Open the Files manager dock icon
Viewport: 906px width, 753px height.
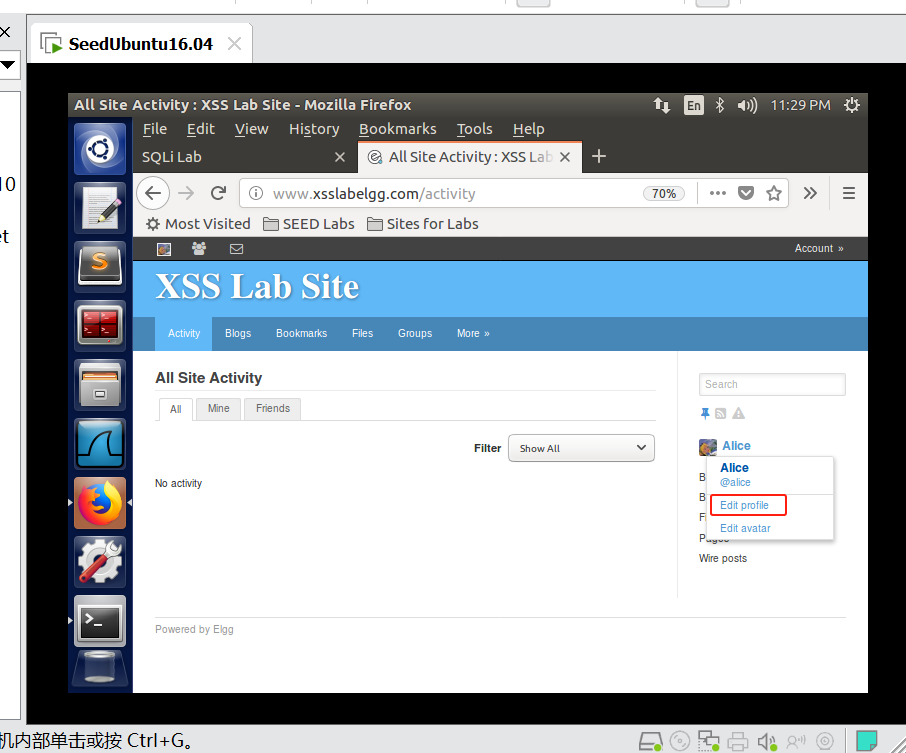pos(100,384)
